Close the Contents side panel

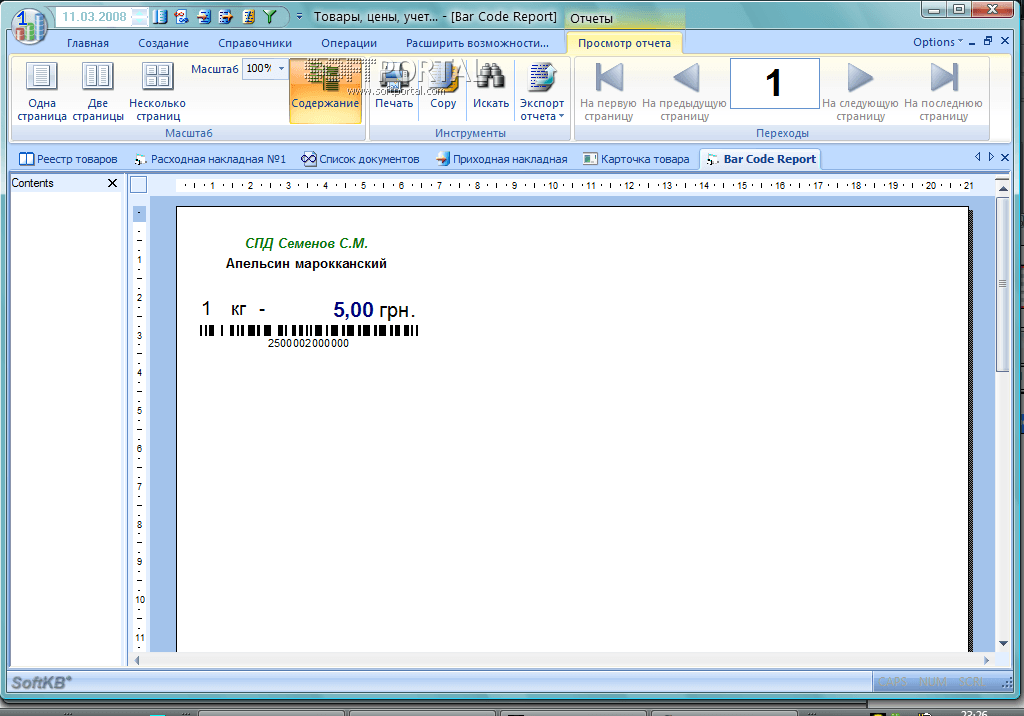pyautogui.click(x=112, y=183)
